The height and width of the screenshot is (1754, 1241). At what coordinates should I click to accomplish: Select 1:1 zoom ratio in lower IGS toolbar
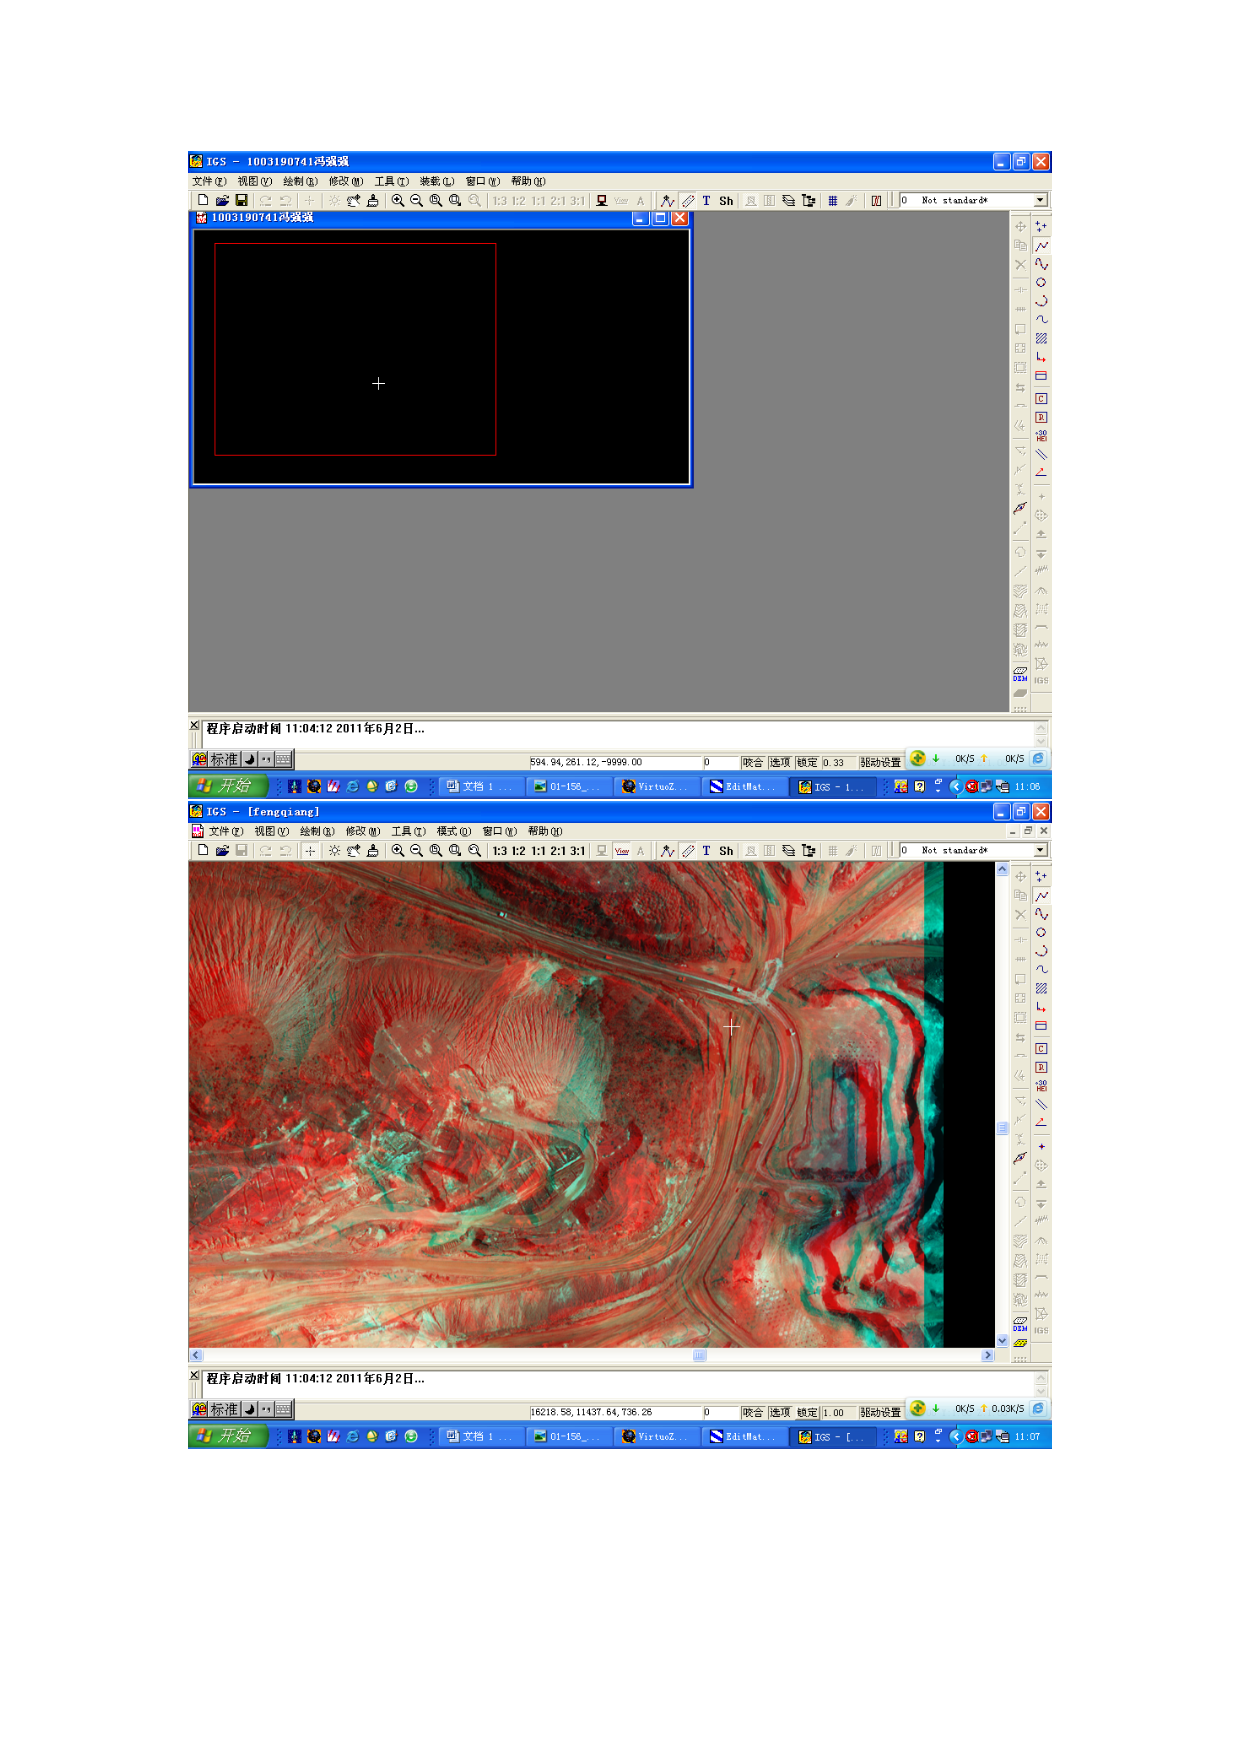click(x=539, y=851)
